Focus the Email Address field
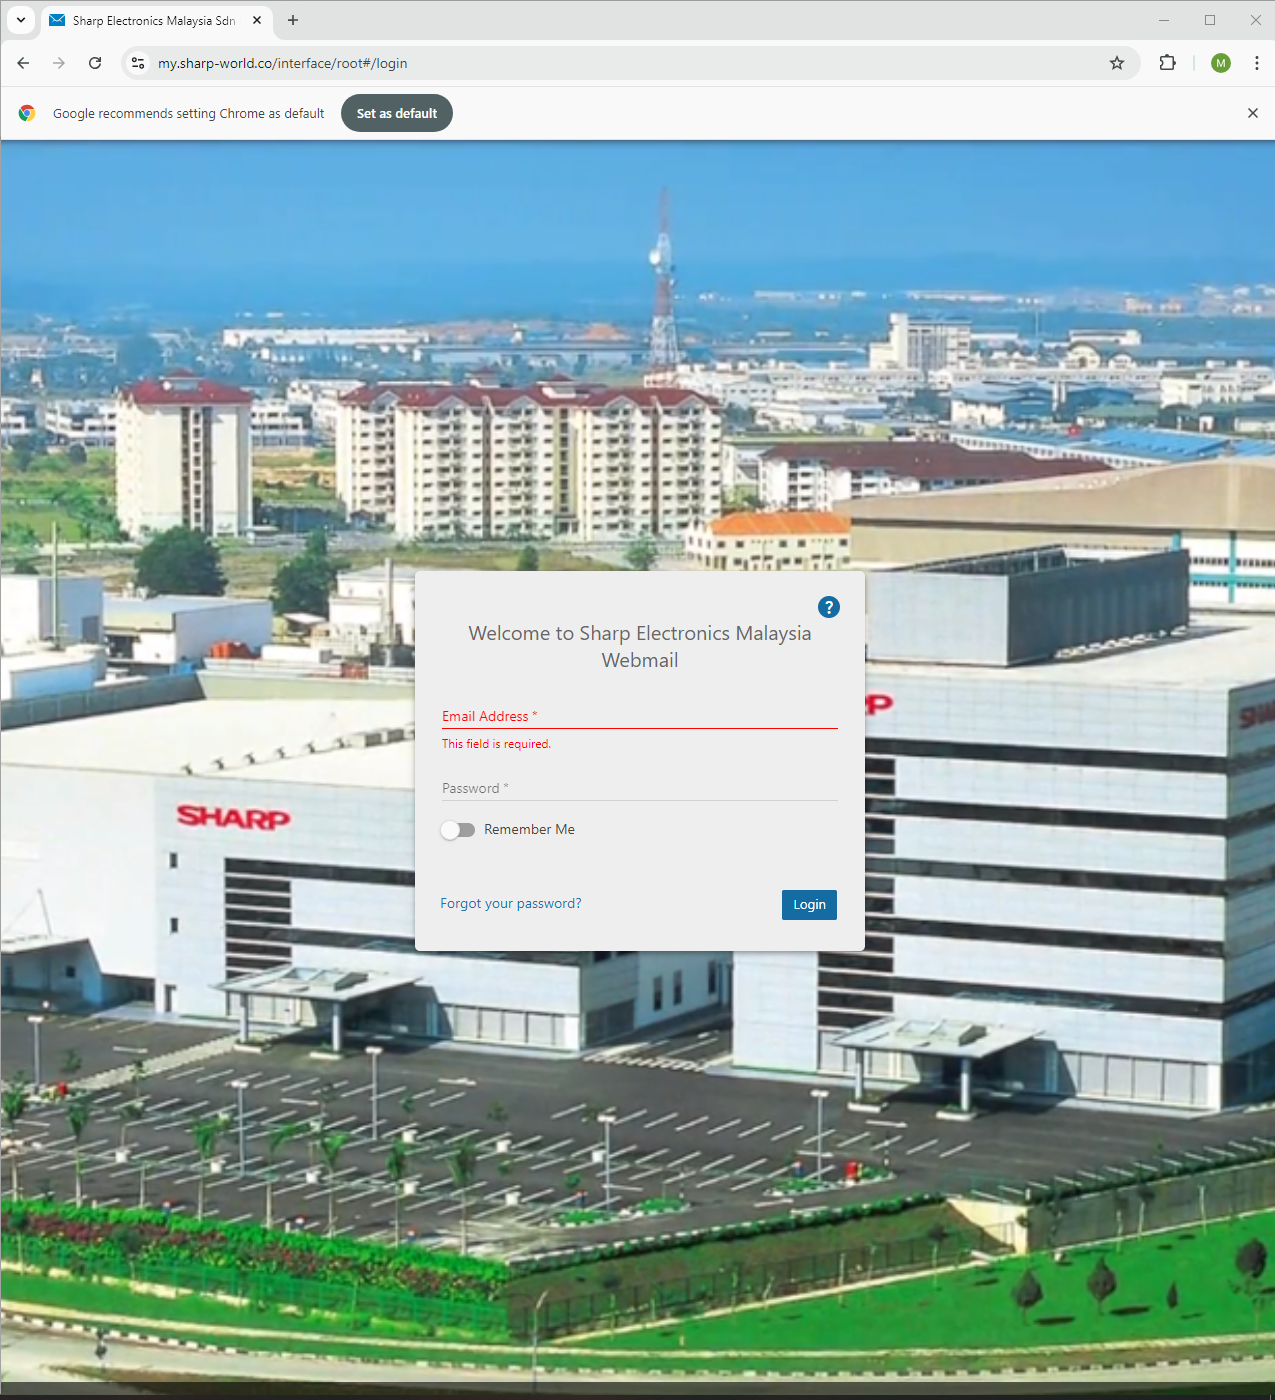1275x1400 pixels. (640, 716)
